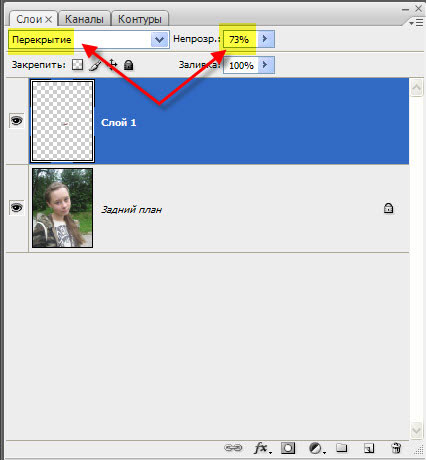Switch to the Каналы tab
This screenshot has height=460, width=426.
coord(84,19)
